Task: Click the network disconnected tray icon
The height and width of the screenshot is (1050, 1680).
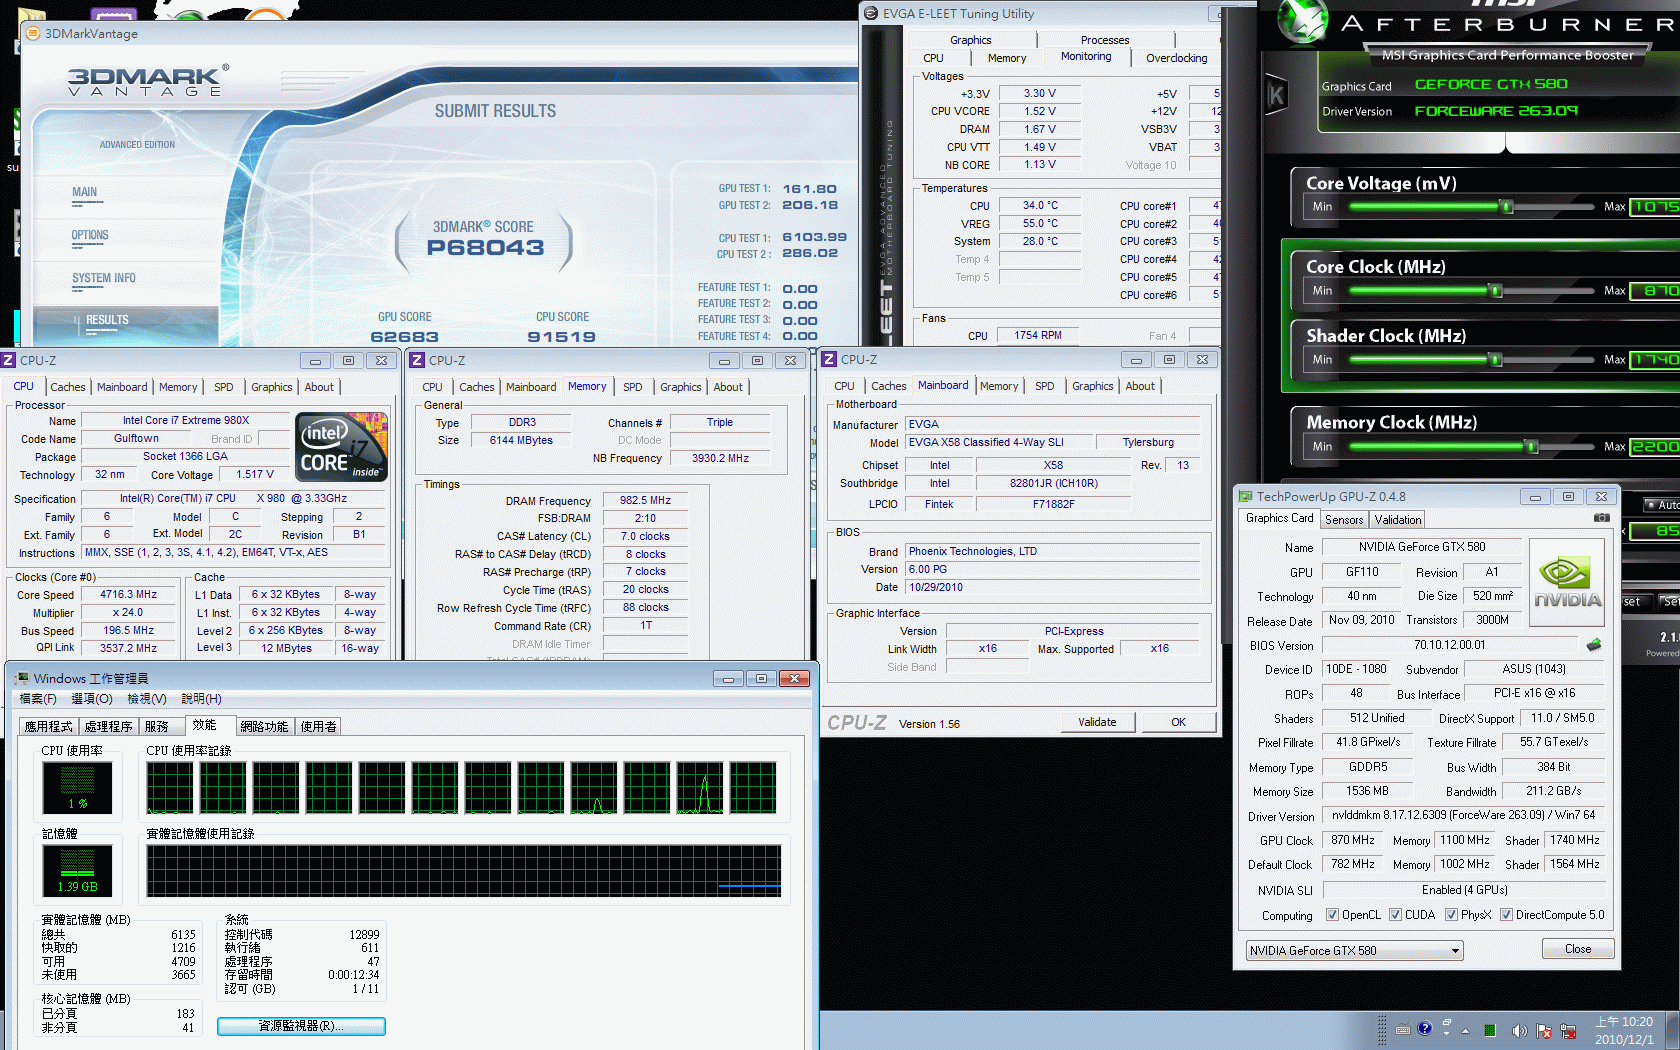Action: point(1568,1030)
